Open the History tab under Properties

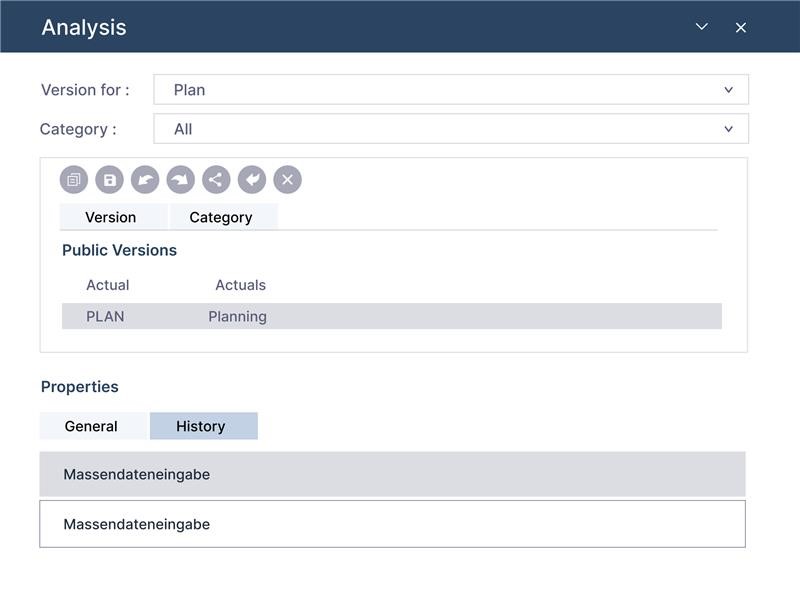tap(204, 425)
